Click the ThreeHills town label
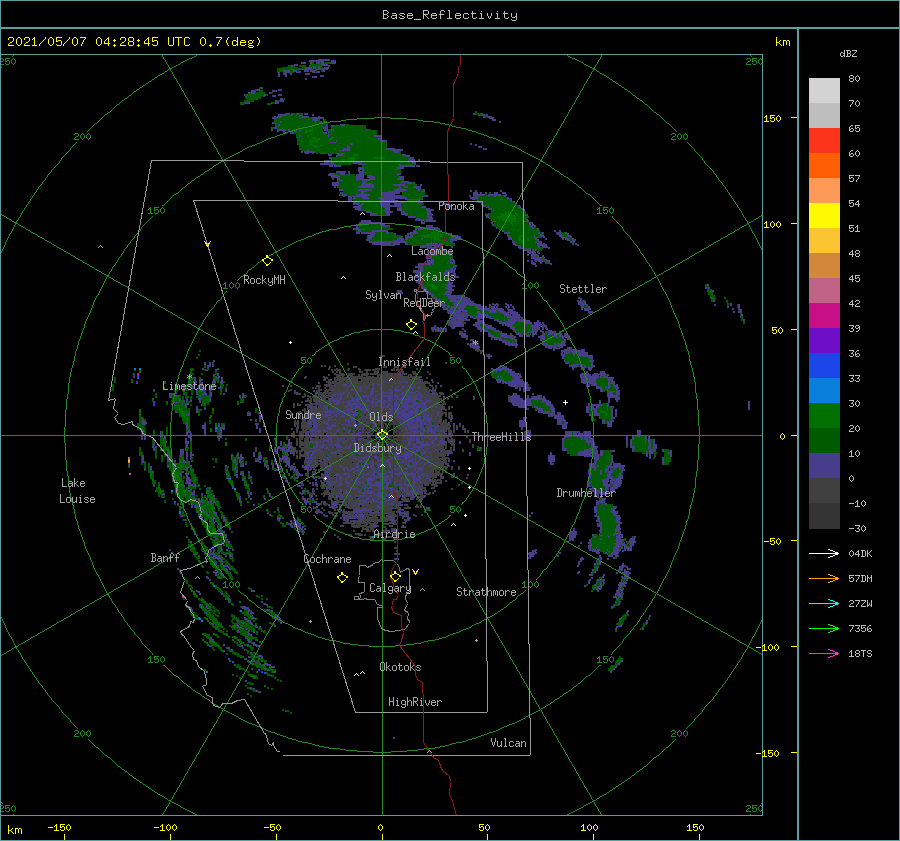Screen dimensions: 900x841 (x=502, y=437)
